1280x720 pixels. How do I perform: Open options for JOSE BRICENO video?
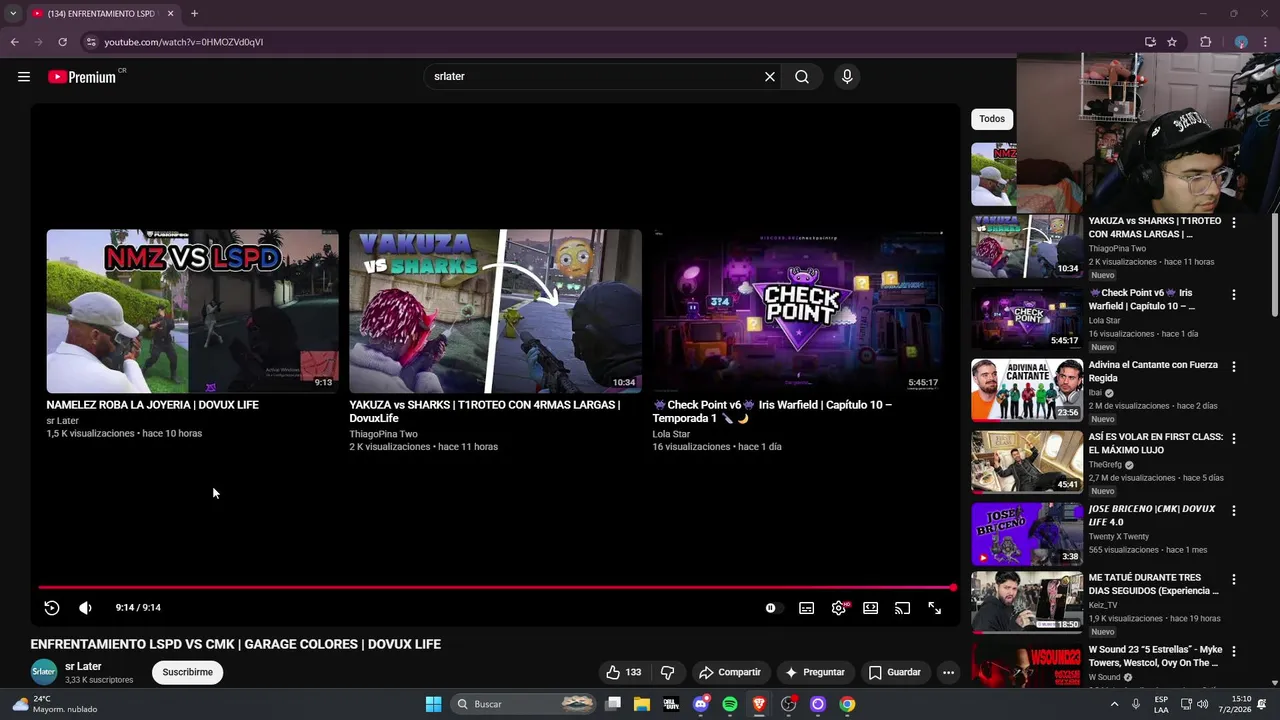1233,511
